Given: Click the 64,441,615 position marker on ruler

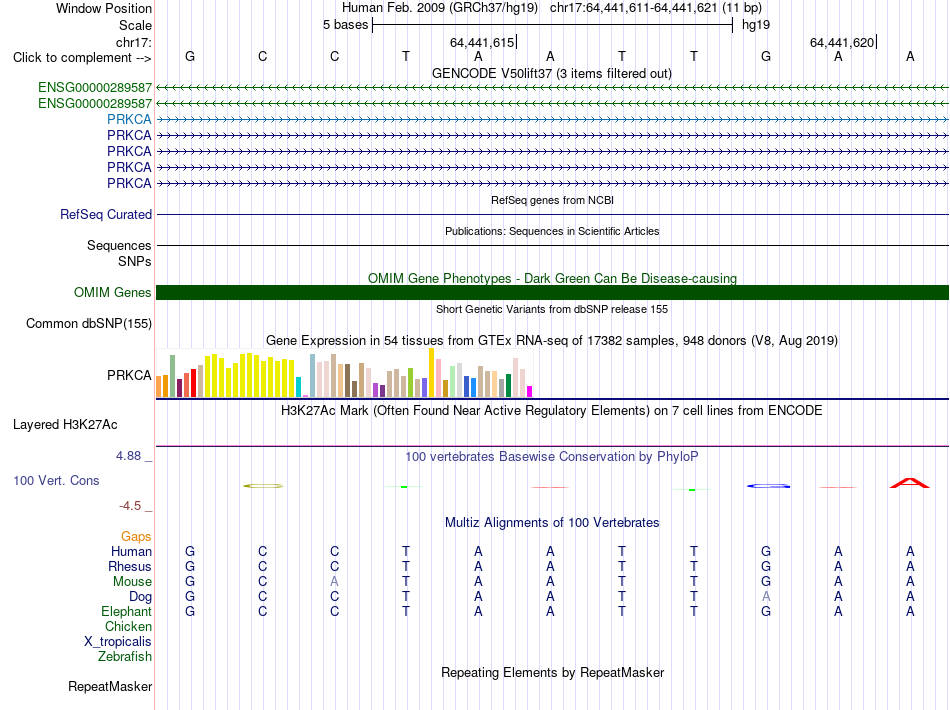Looking at the screenshot, I should point(483,42).
